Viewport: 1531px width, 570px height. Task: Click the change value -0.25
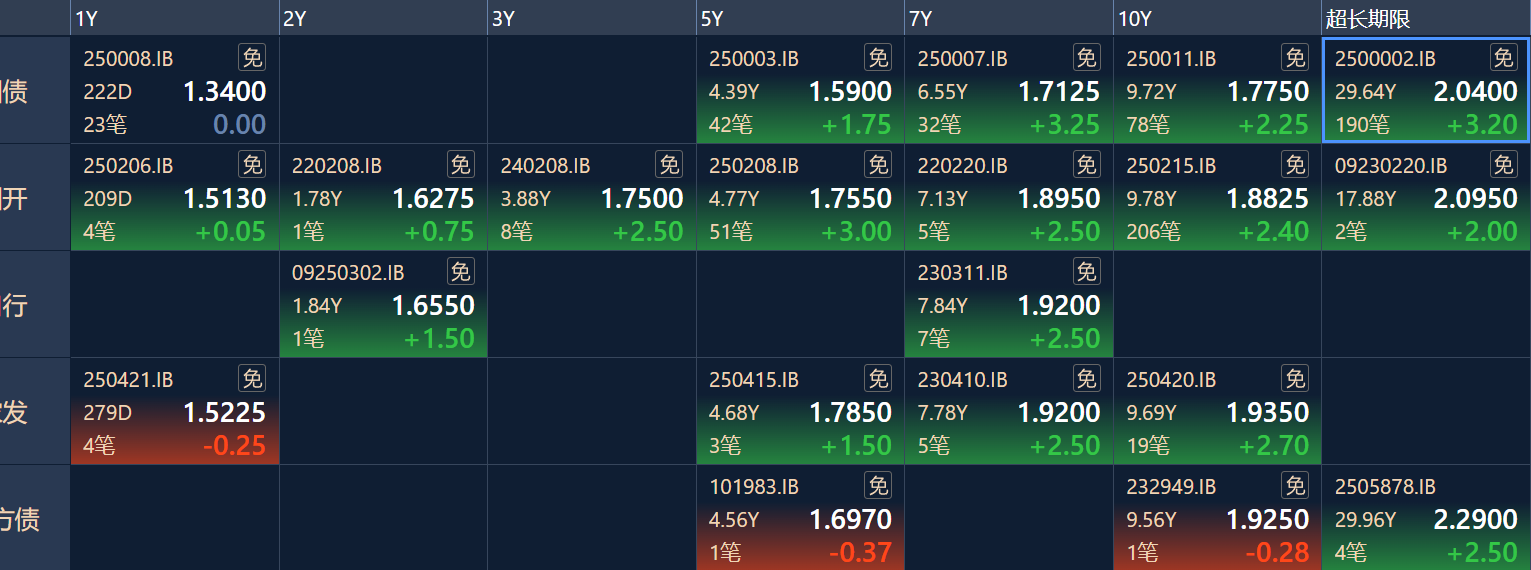[235, 446]
